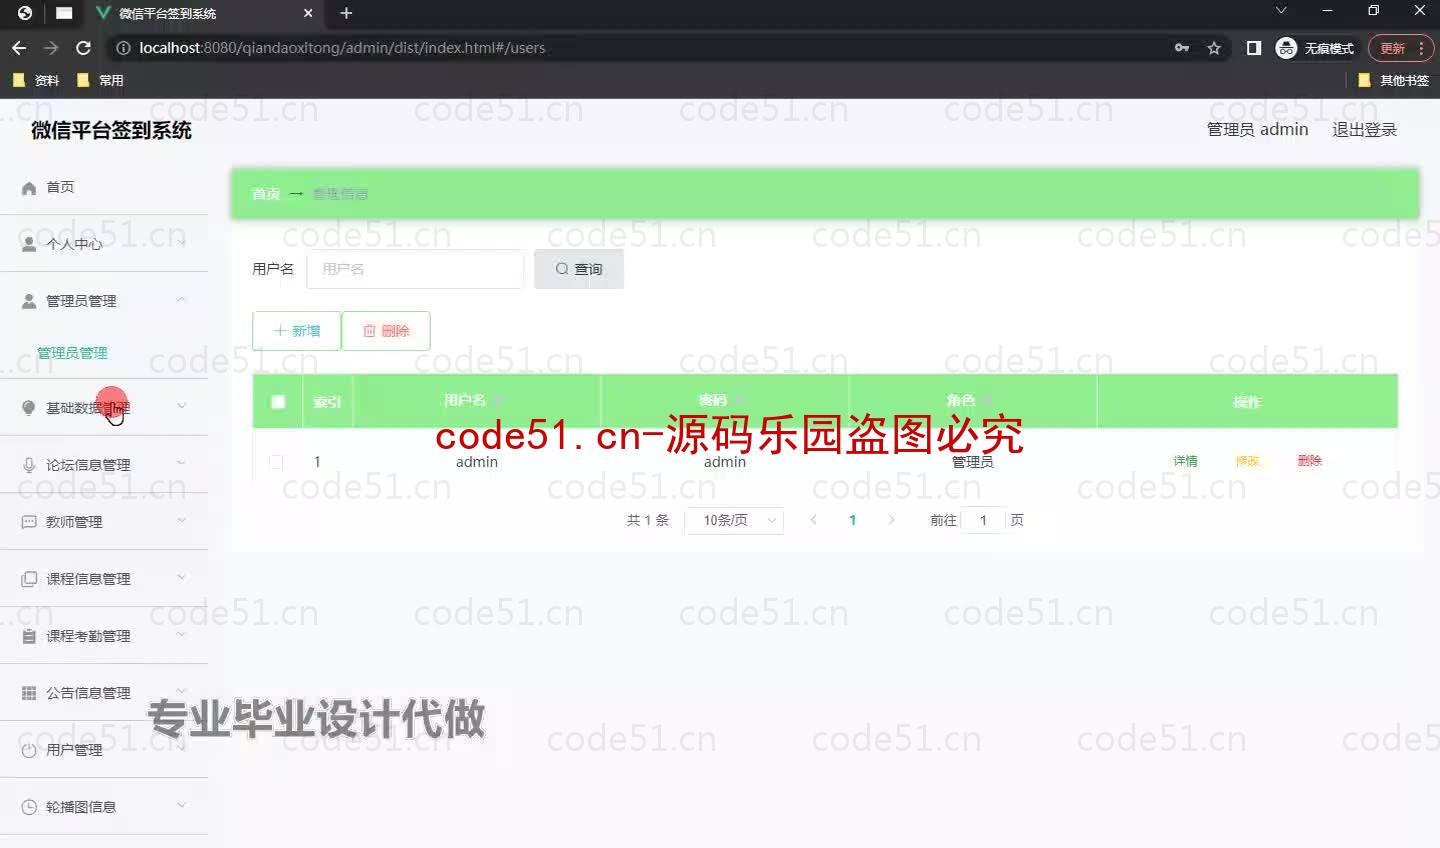Click 退出登录 to log out

(1364, 129)
